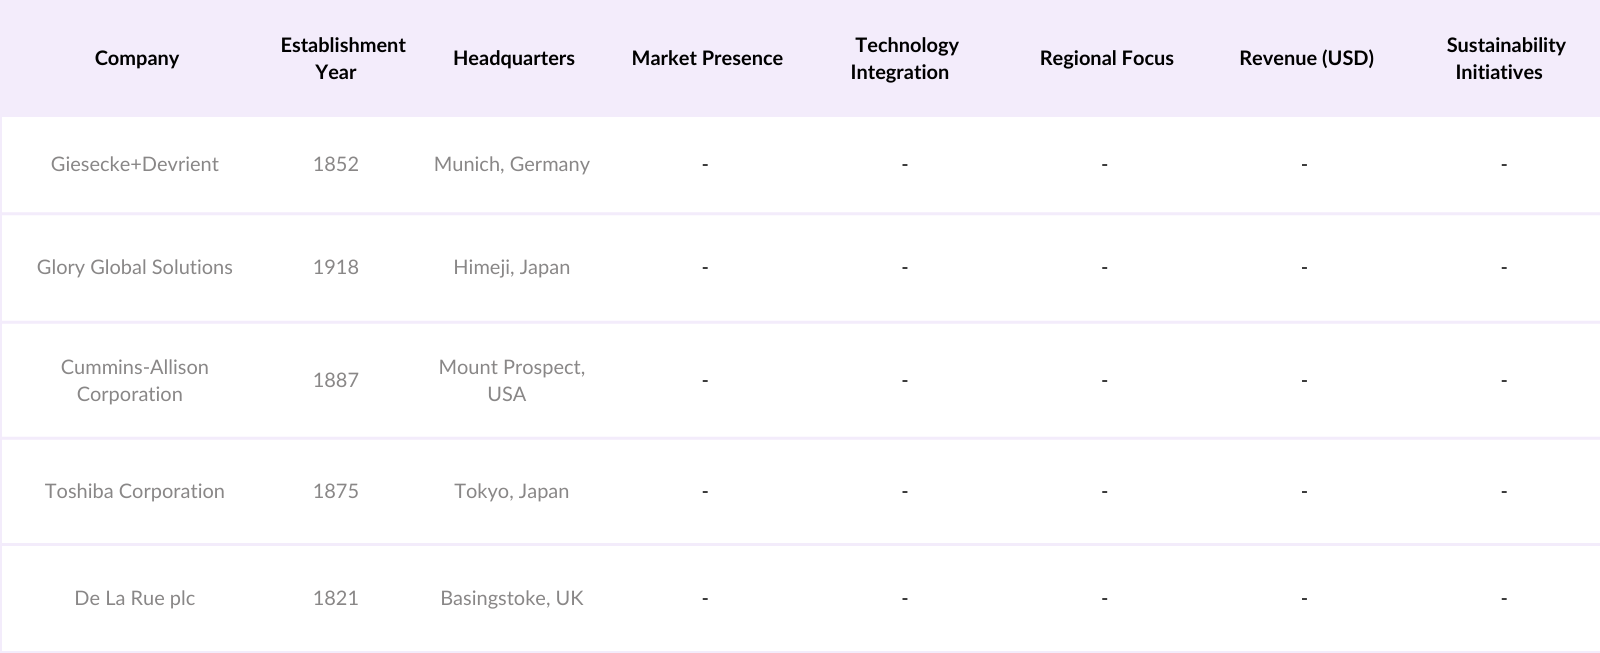Select the 1875 establishment year cell
1600x653 pixels.
click(x=336, y=491)
